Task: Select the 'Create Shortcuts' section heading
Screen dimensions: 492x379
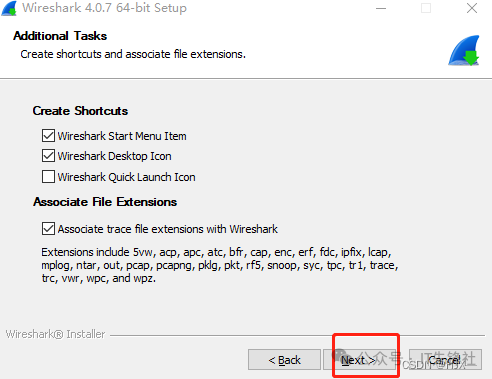Action: pos(80,111)
